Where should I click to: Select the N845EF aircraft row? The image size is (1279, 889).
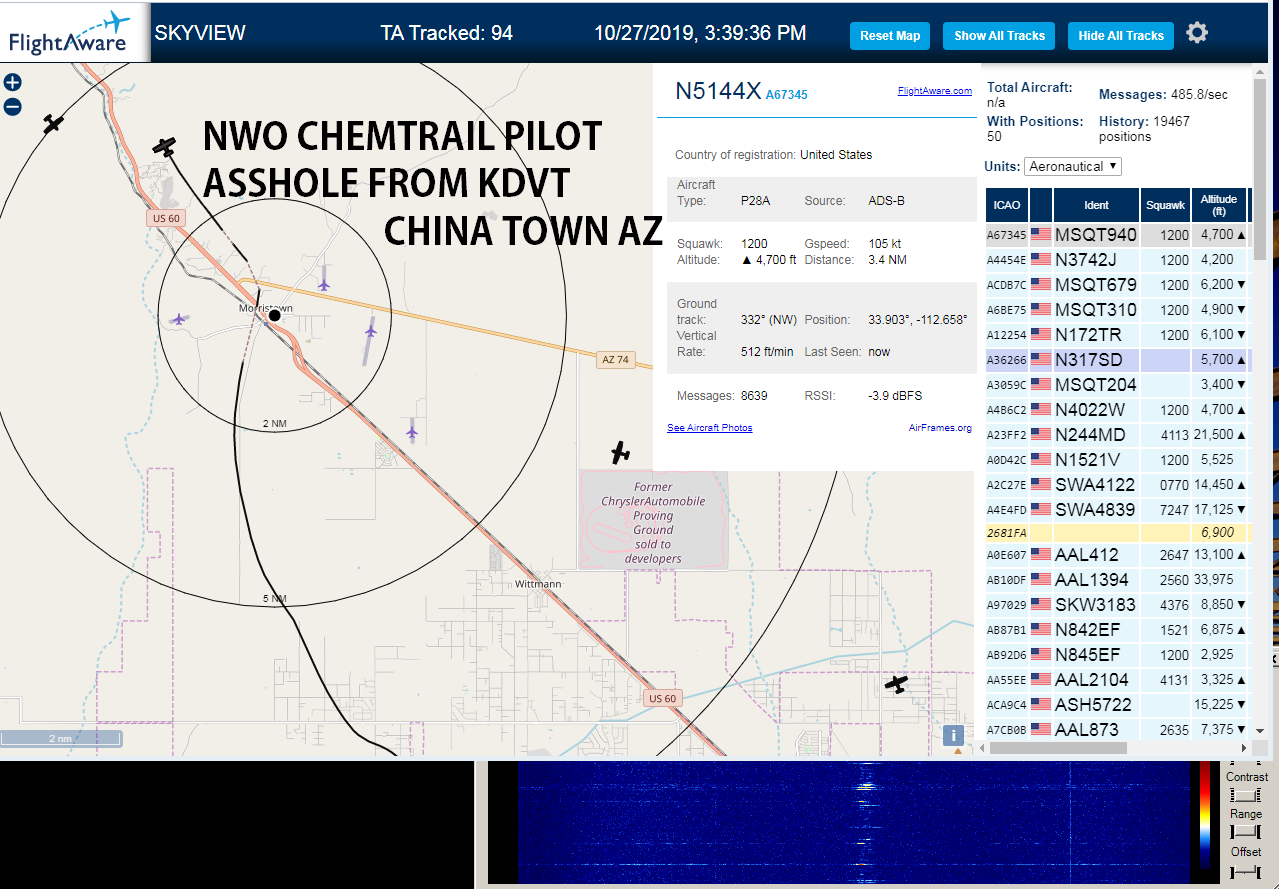[x=1117, y=654]
